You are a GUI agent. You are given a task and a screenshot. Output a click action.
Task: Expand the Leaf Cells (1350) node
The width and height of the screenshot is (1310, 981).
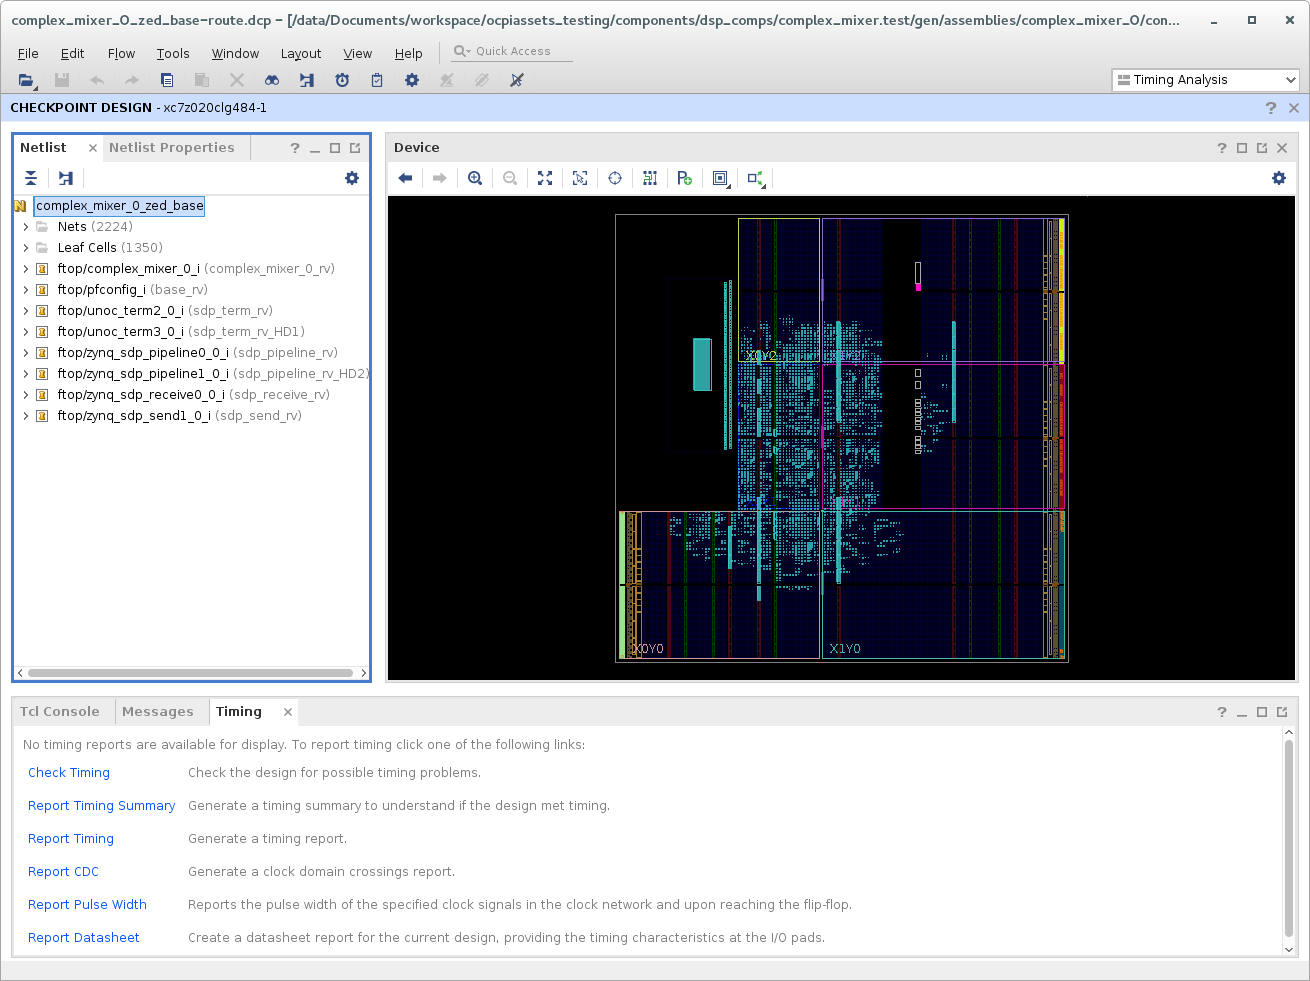(26, 248)
